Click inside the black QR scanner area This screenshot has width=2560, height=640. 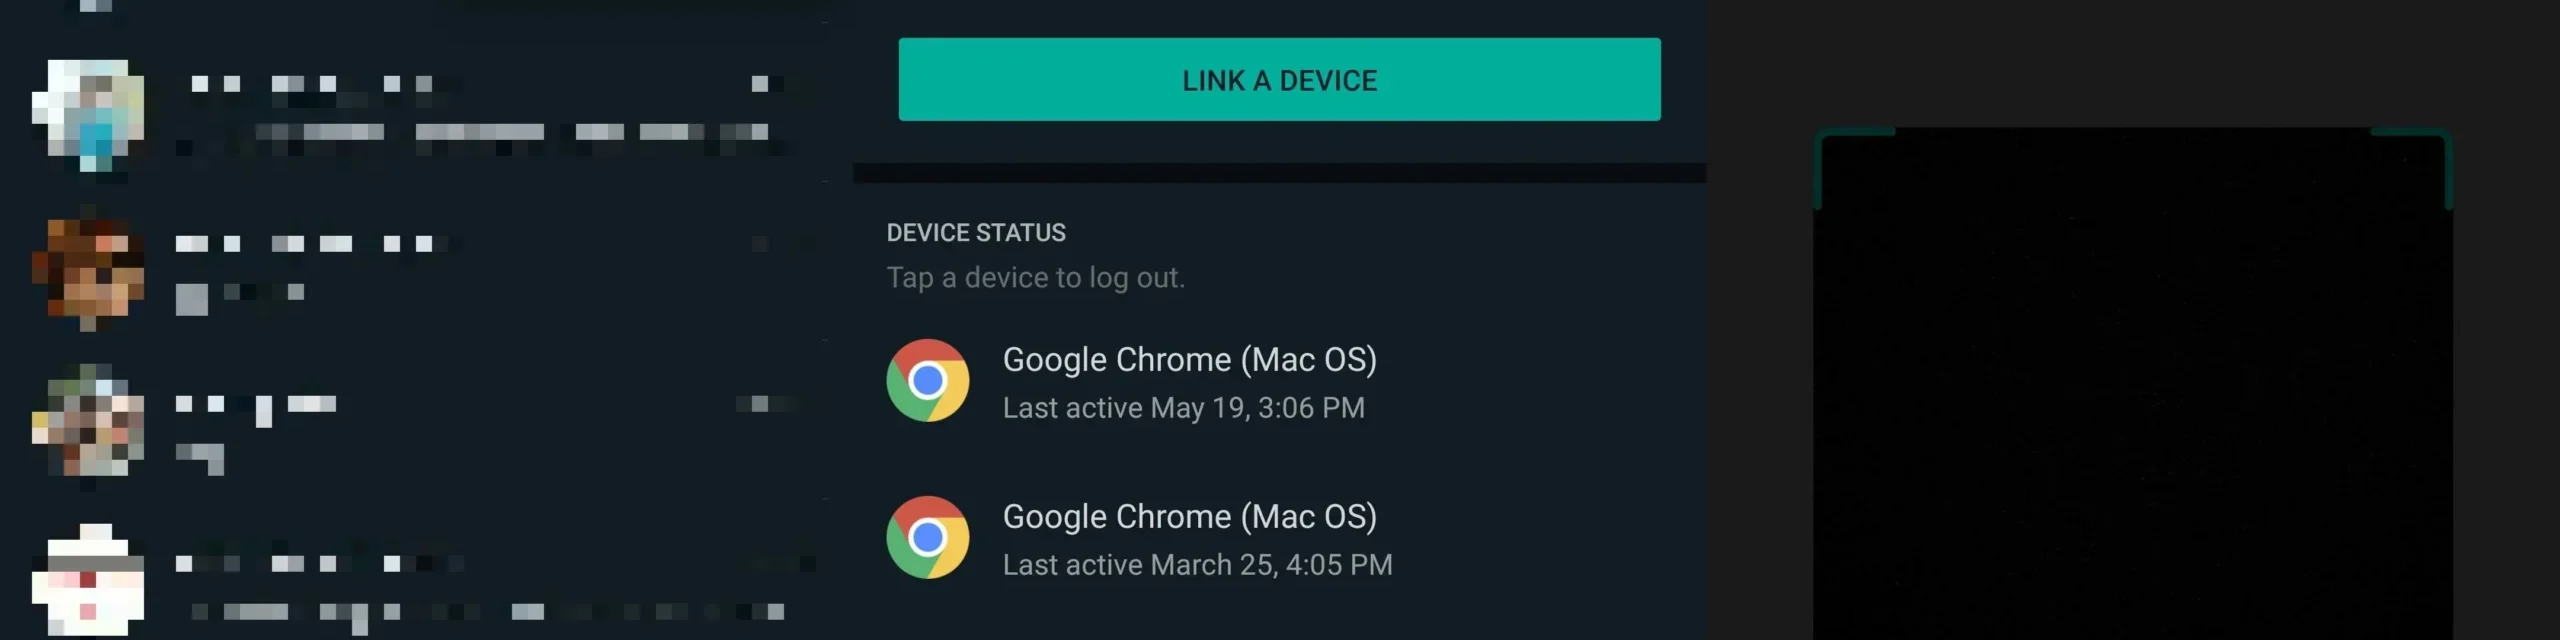(x=2132, y=400)
